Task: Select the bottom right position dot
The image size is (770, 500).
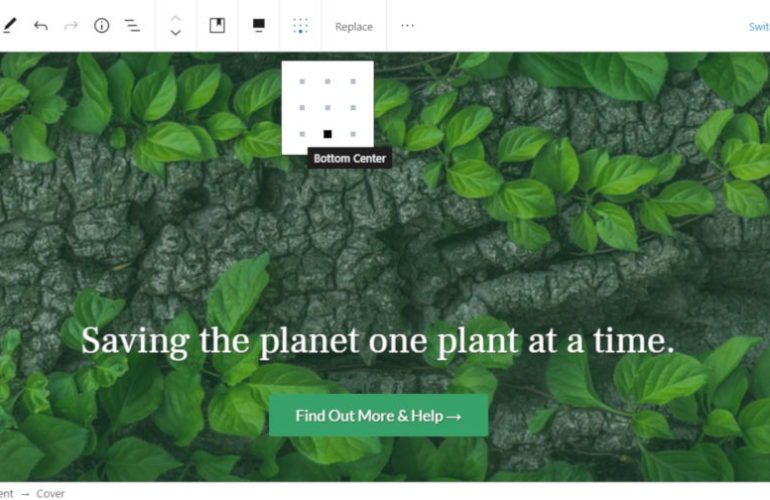Action: [x=353, y=133]
